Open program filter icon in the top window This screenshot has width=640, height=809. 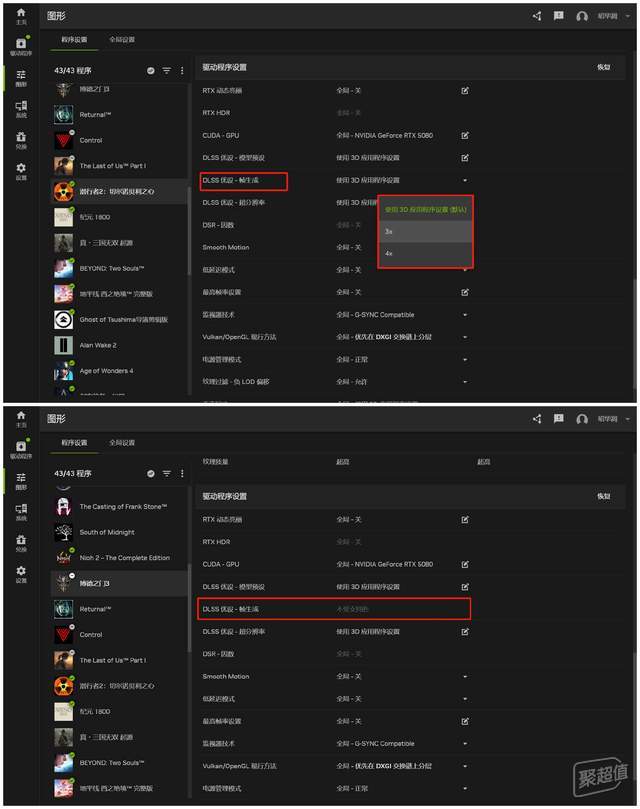pyautogui.click(x=166, y=71)
